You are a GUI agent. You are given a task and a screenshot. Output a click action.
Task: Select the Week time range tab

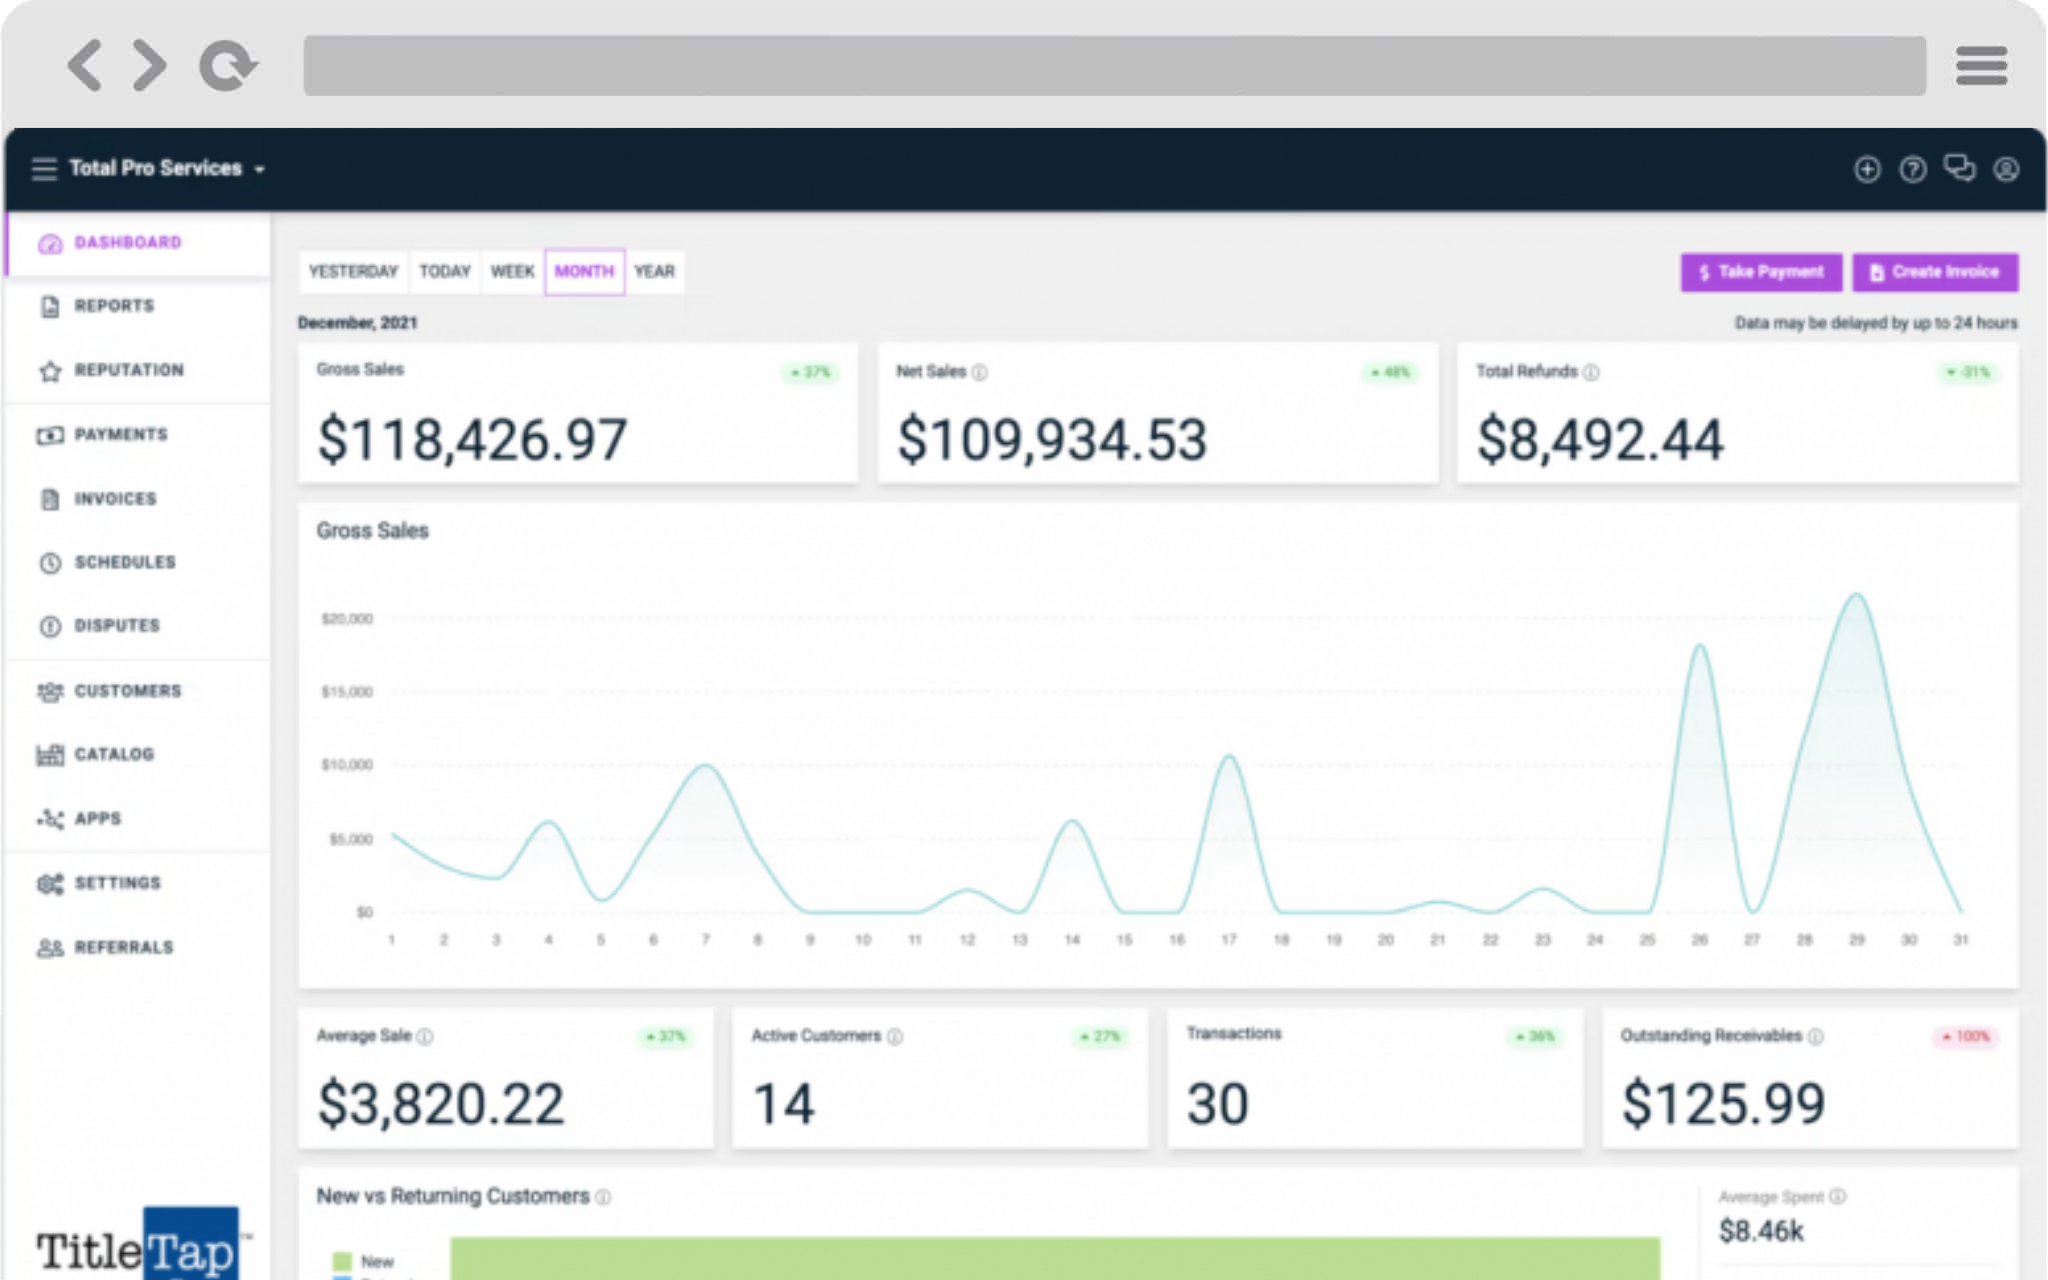513,271
